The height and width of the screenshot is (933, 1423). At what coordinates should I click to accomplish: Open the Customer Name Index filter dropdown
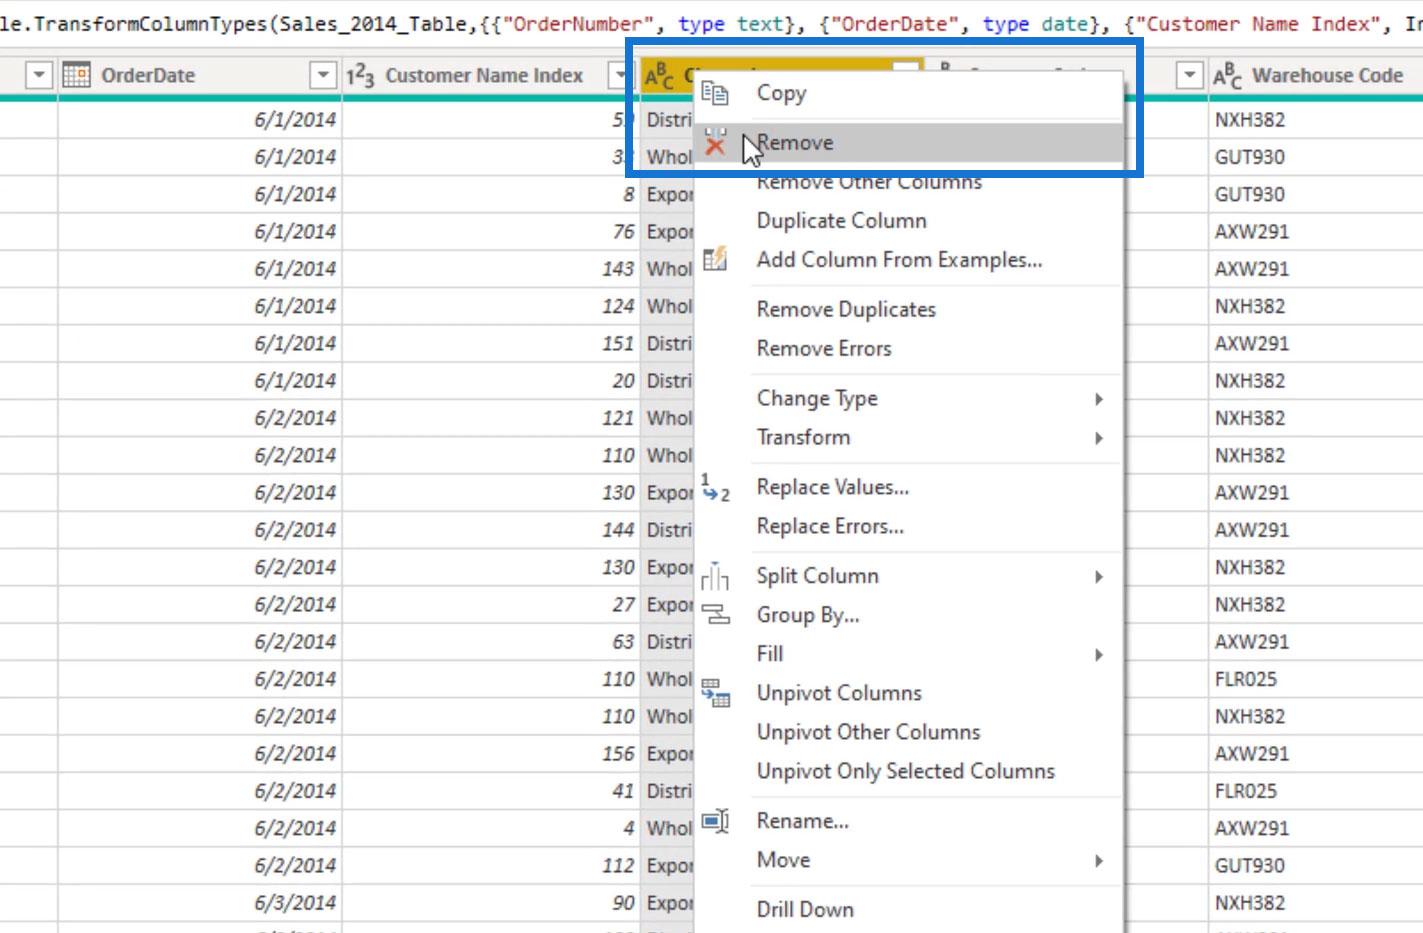coord(620,75)
